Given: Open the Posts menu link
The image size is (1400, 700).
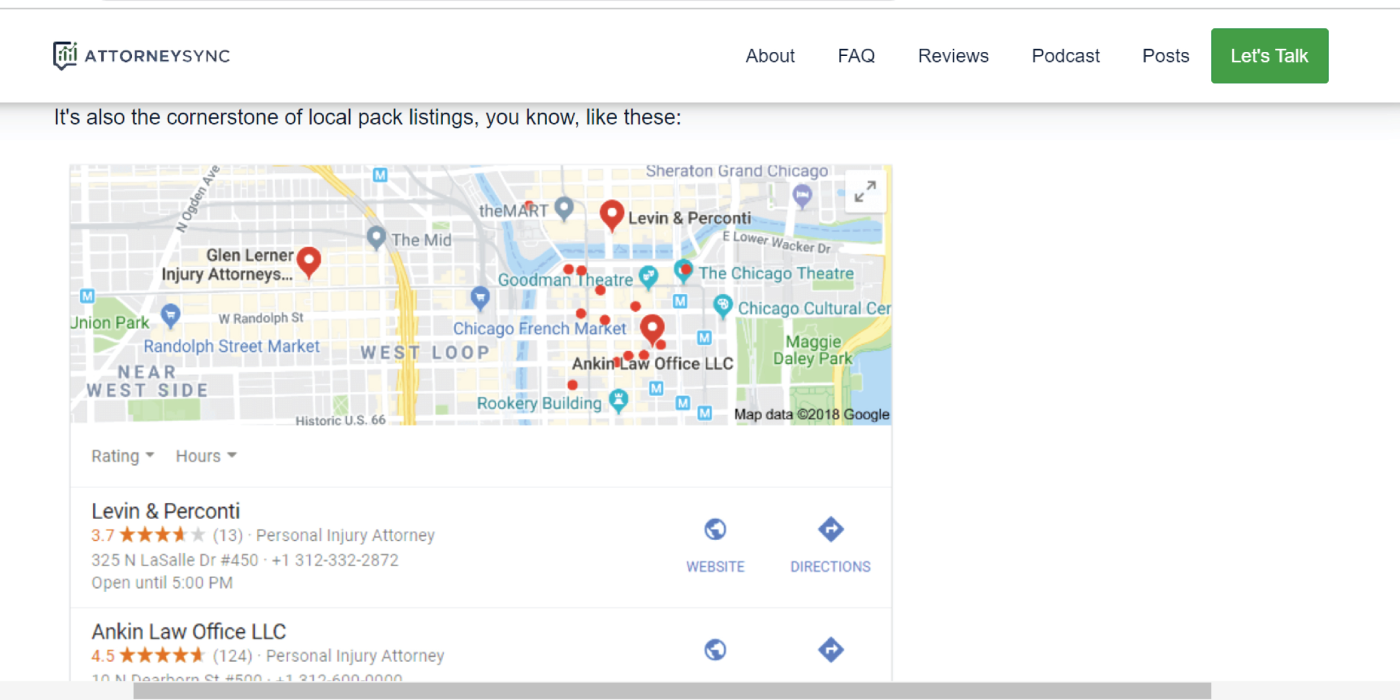Looking at the screenshot, I should [1166, 56].
